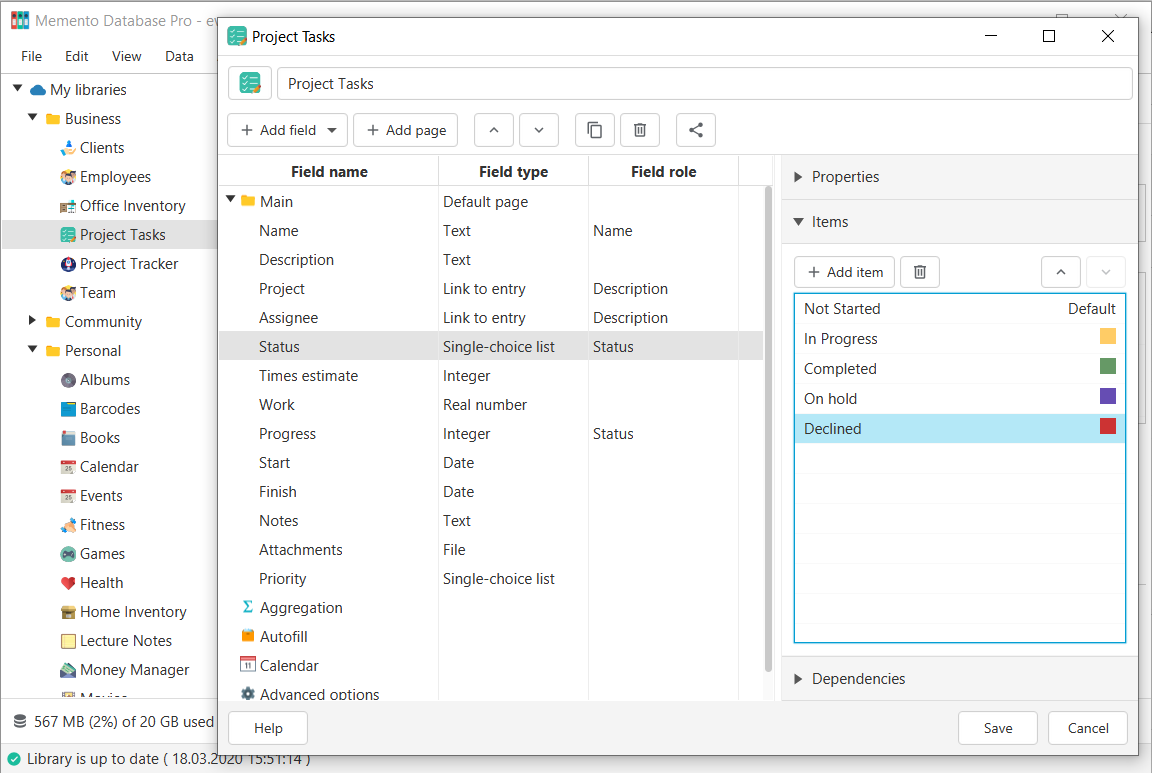The image size is (1152, 773).
Task: Click the Add item button
Action: (844, 272)
